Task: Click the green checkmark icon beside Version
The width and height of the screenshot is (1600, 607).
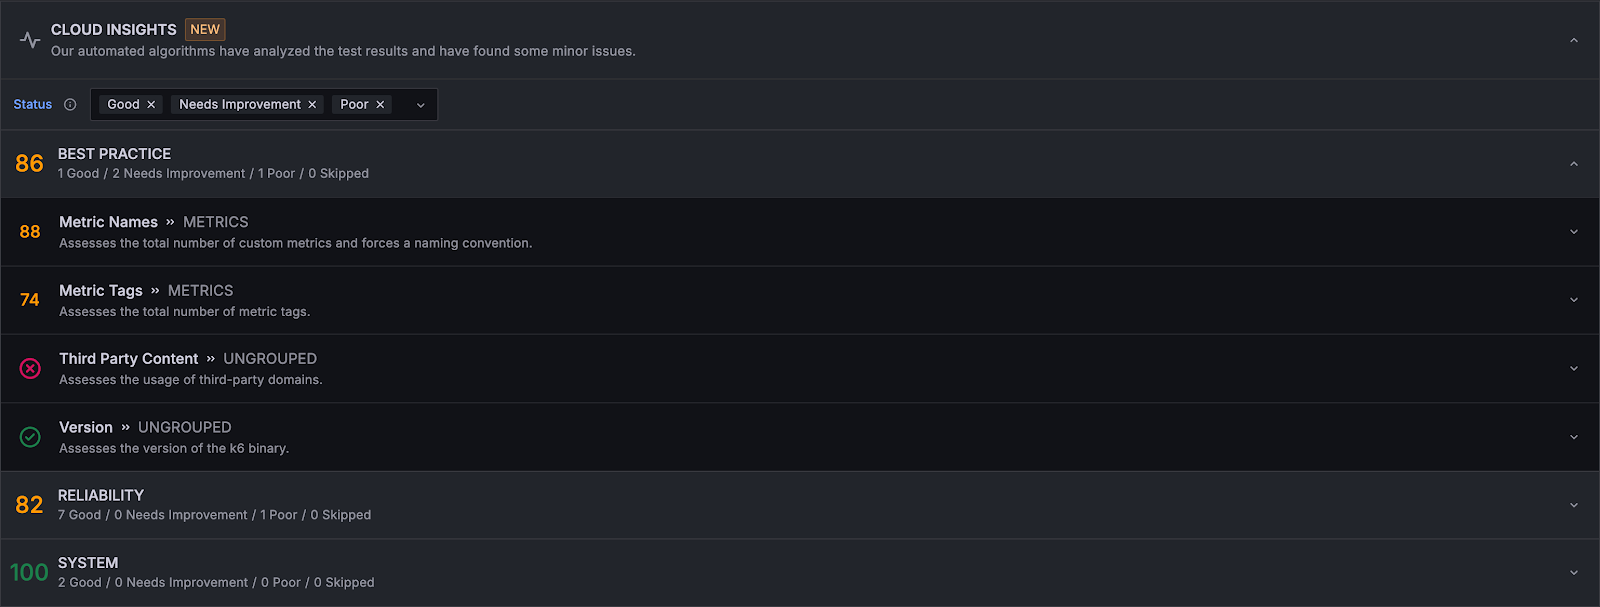Action: (x=29, y=437)
